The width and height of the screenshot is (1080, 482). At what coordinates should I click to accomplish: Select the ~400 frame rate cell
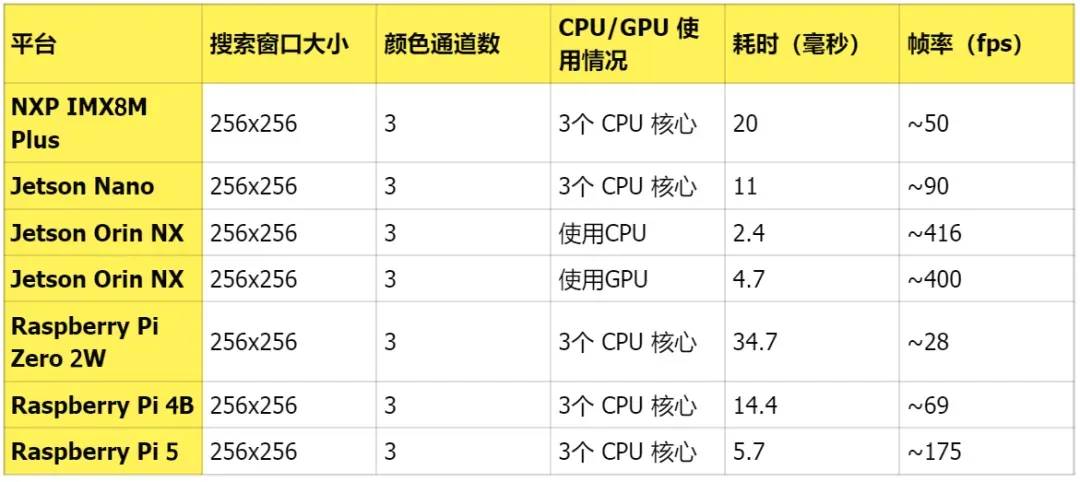point(986,279)
